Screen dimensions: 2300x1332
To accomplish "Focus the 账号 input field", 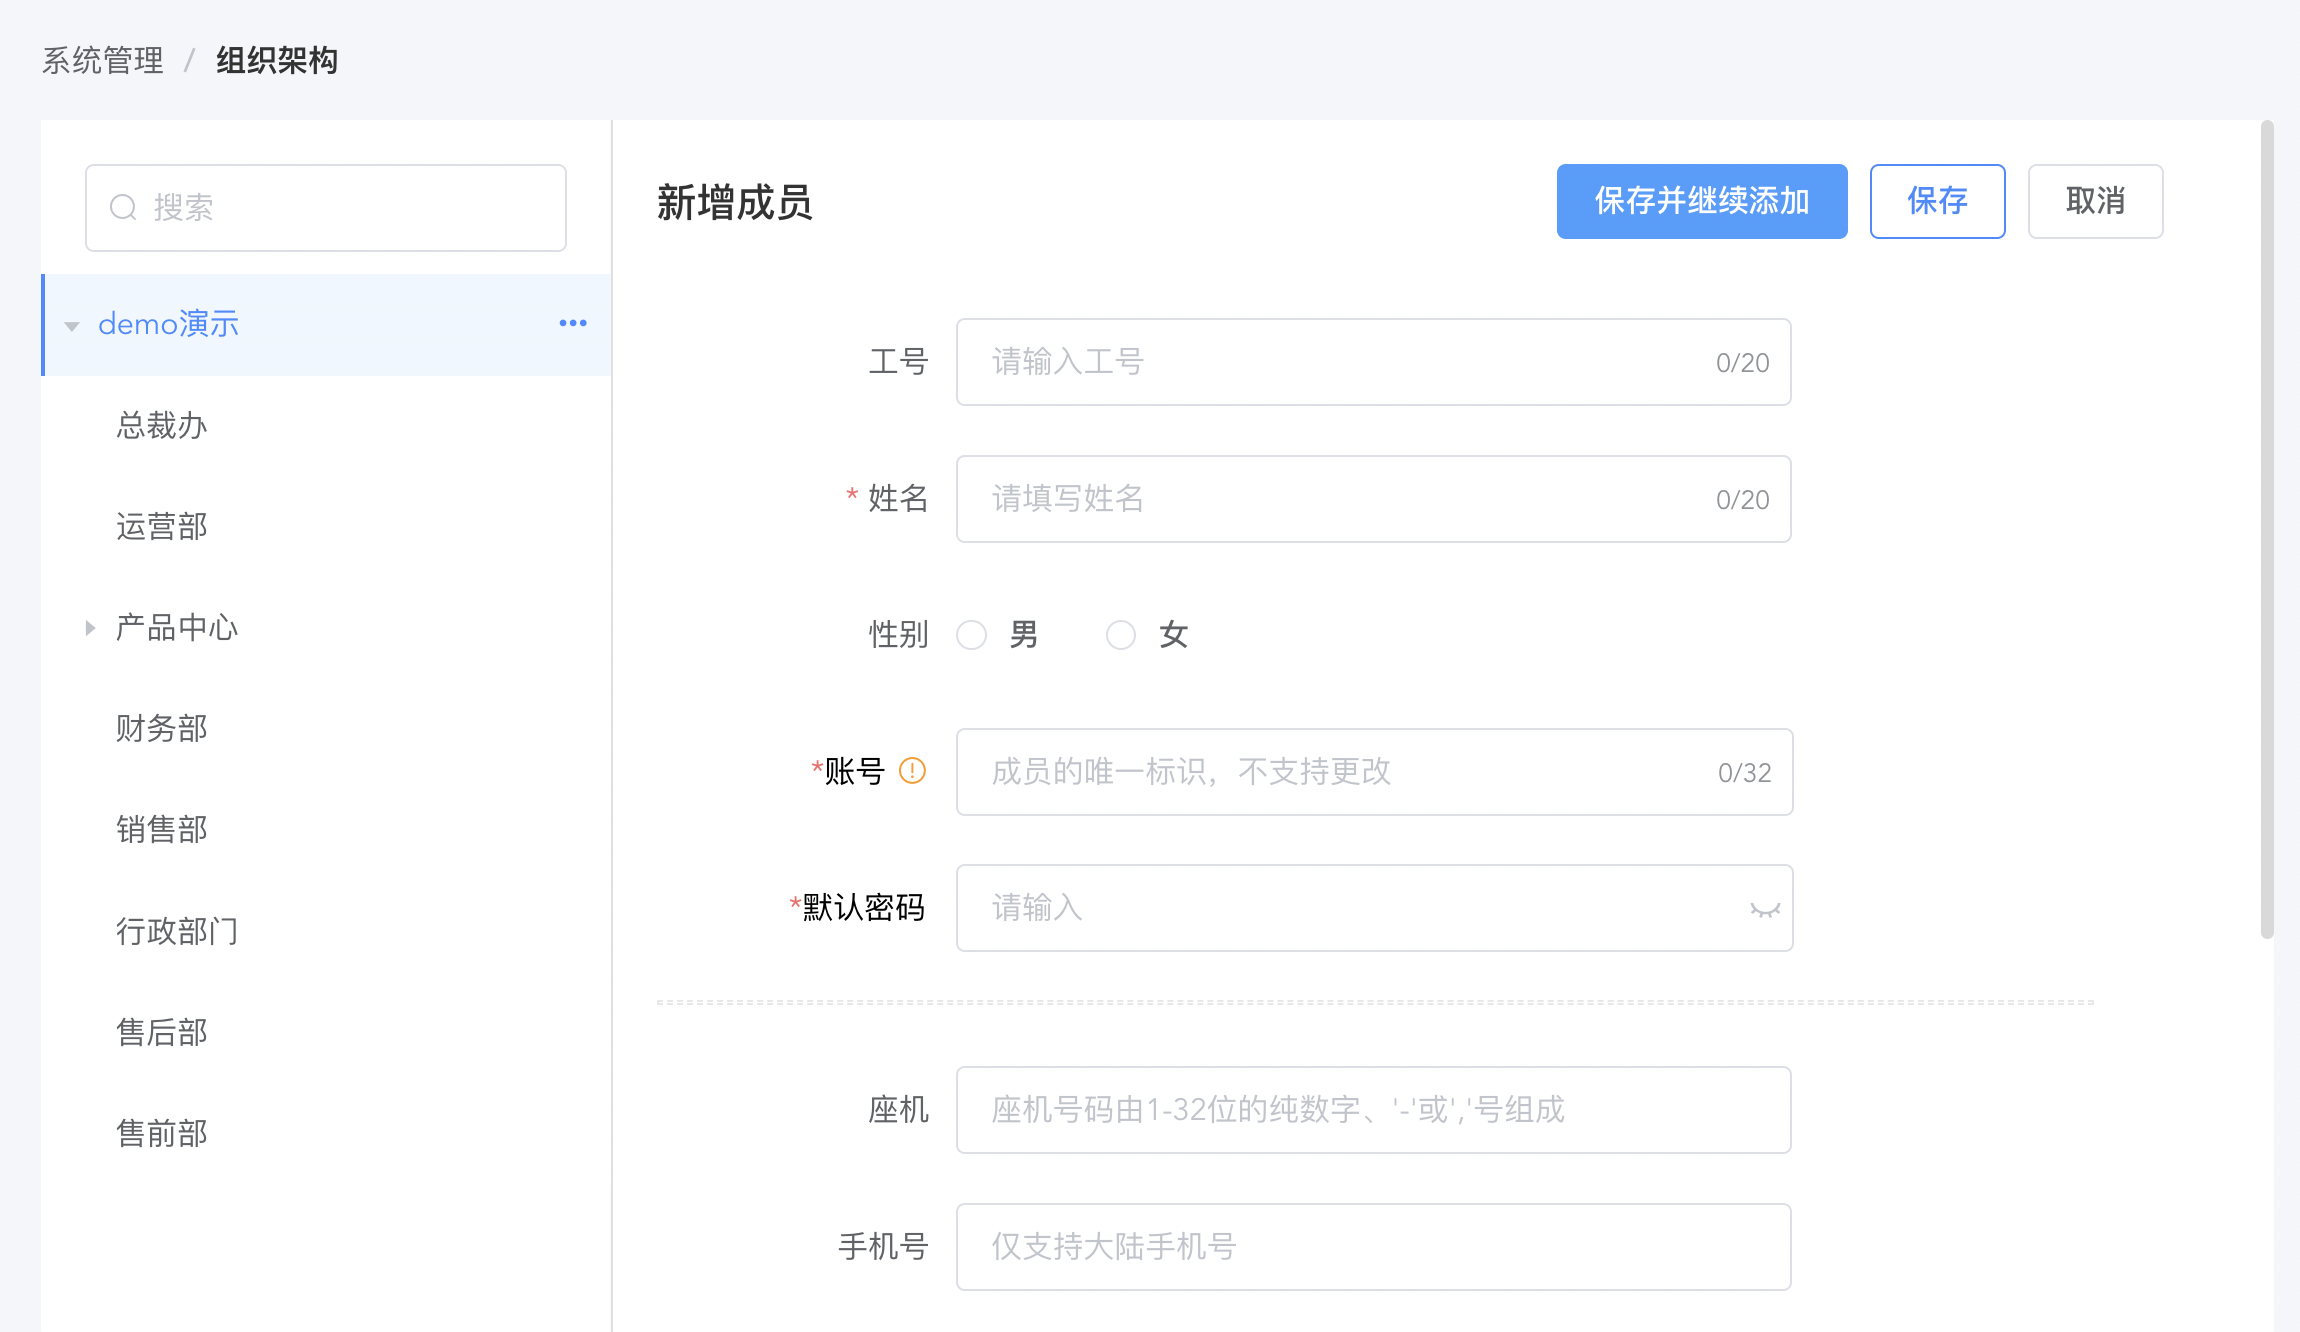I will 1374,772.
